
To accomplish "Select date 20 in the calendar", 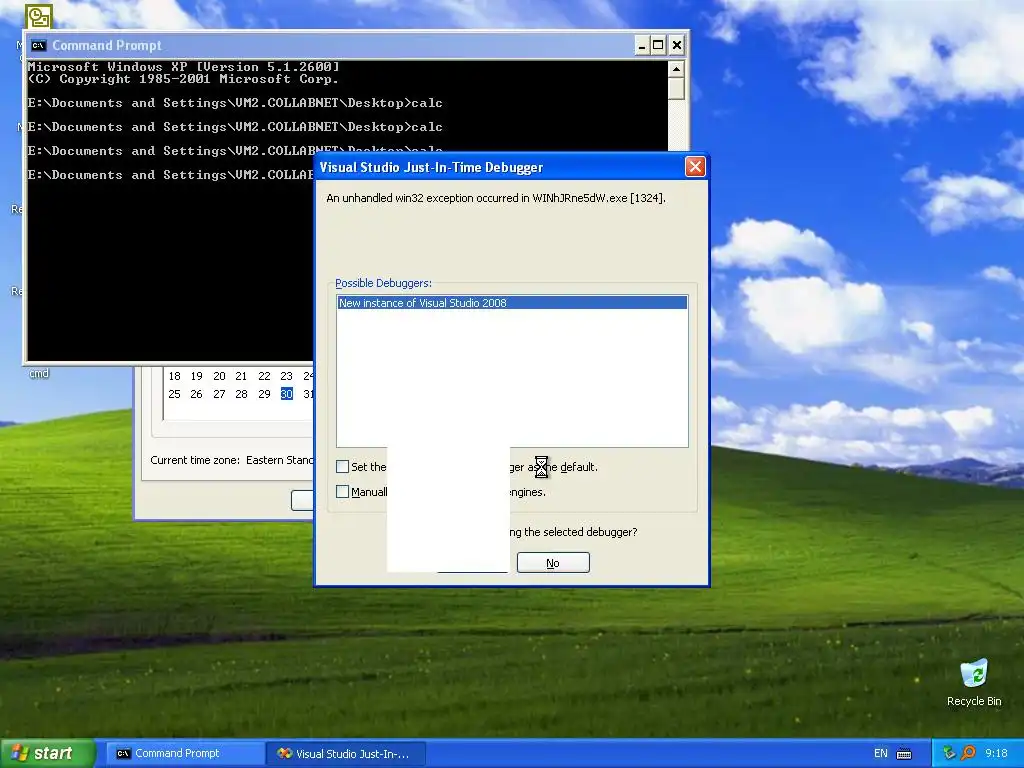I will click(219, 376).
